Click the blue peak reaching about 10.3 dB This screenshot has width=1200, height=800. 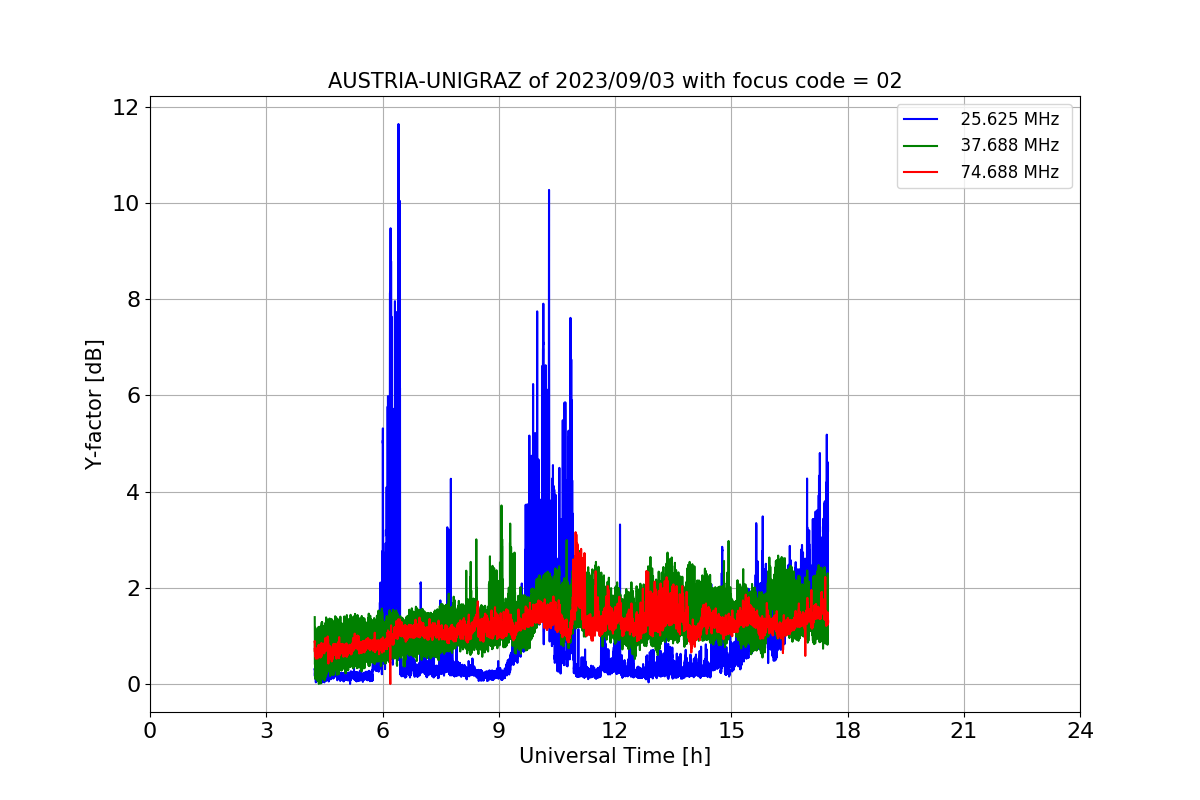tap(548, 191)
